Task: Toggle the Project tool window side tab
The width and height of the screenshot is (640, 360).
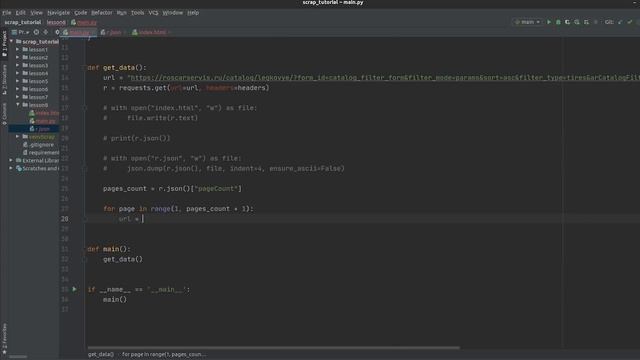Action: [x=4, y=44]
